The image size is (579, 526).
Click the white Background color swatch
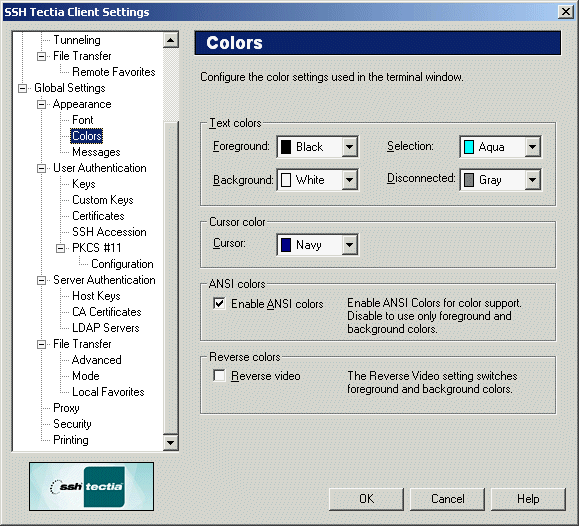tap(286, 180)
